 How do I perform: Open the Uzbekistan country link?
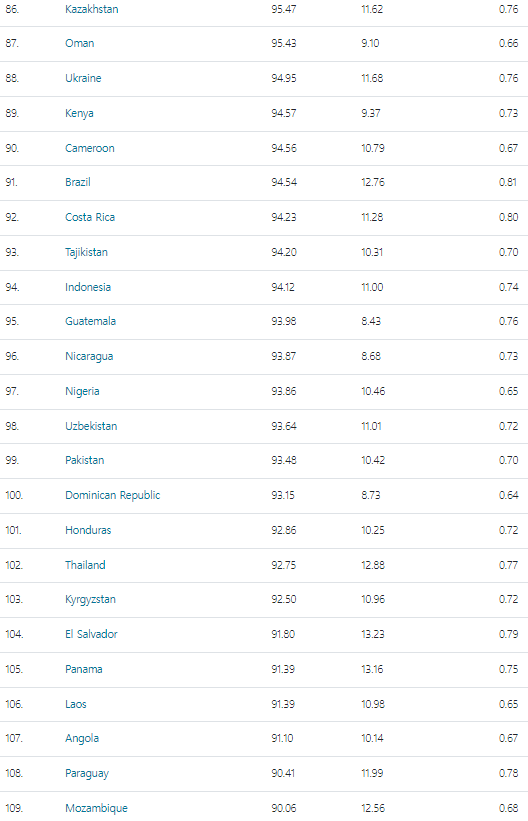91,426
